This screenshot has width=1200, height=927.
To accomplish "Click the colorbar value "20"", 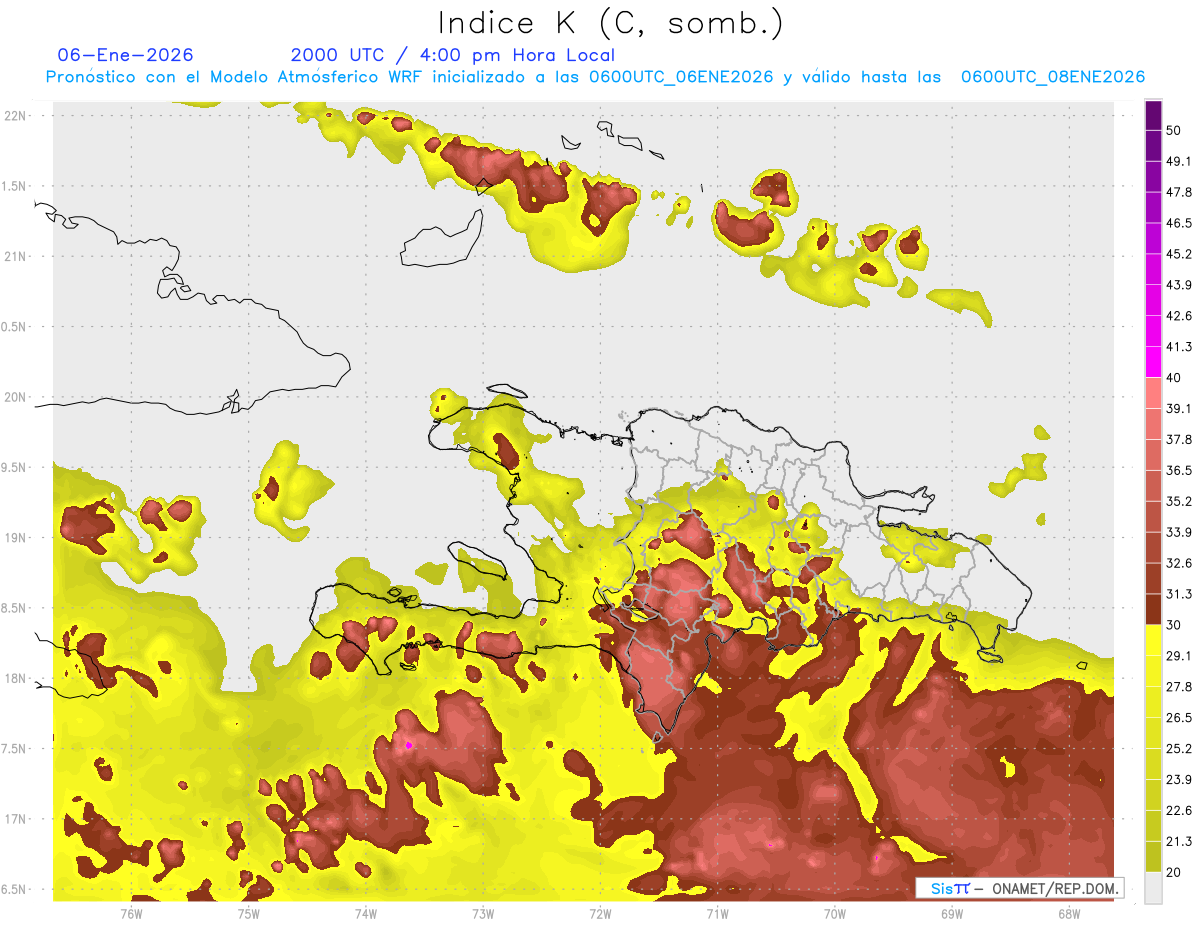I will click(1174, 872).
